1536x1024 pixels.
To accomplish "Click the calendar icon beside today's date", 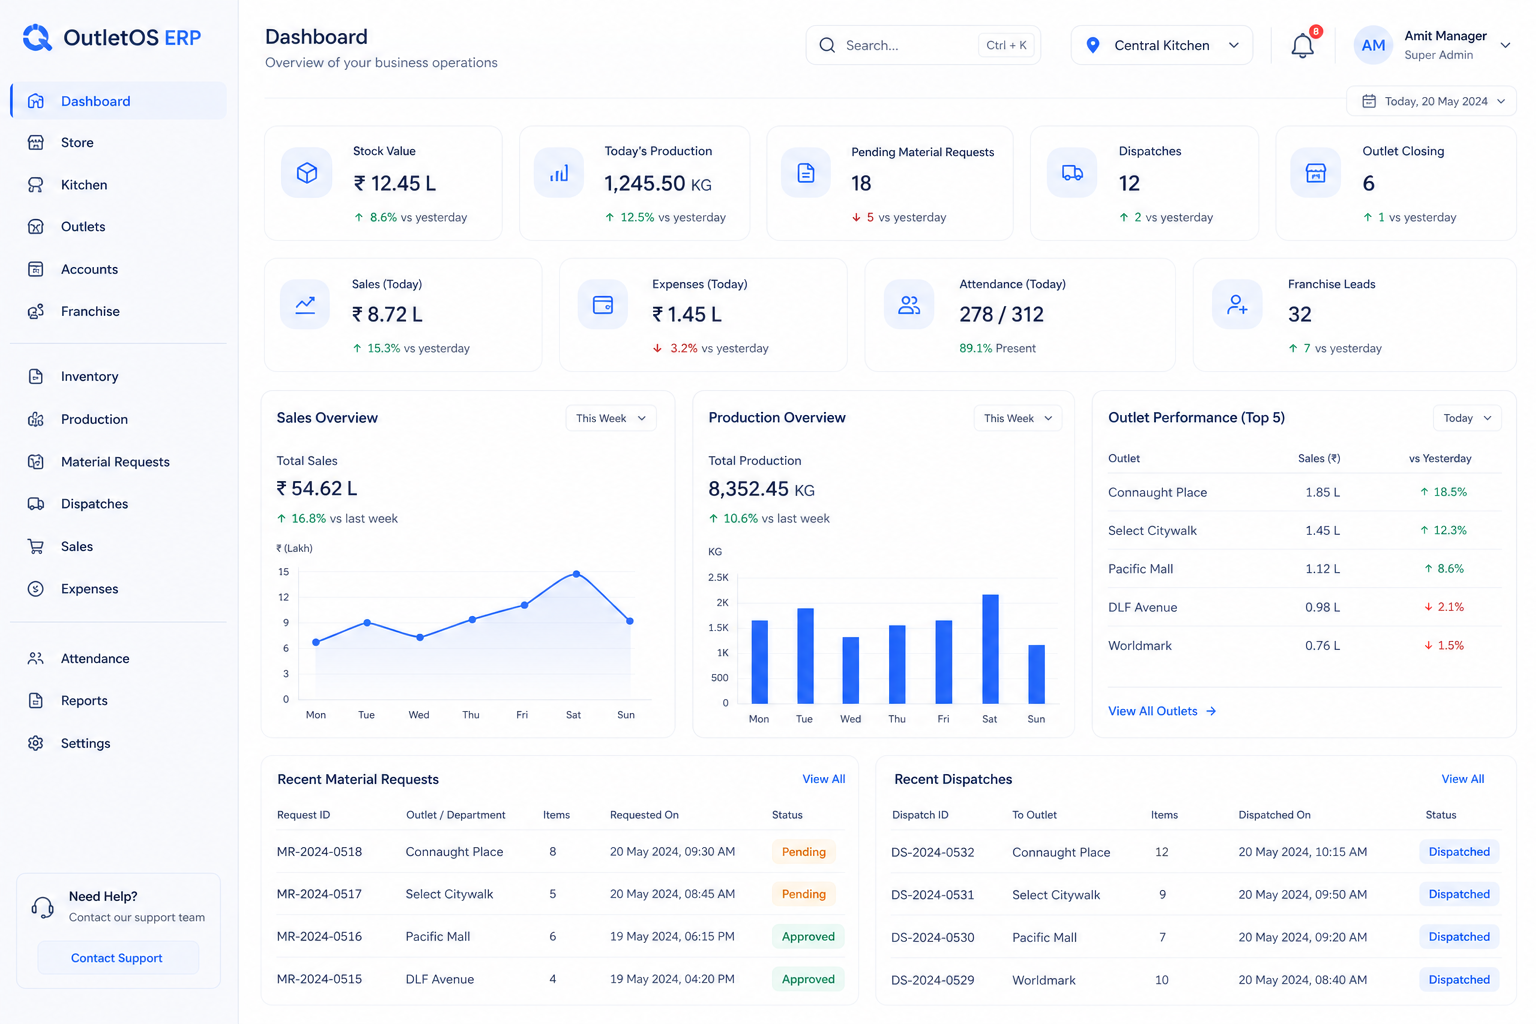I will pos(1369,101).
